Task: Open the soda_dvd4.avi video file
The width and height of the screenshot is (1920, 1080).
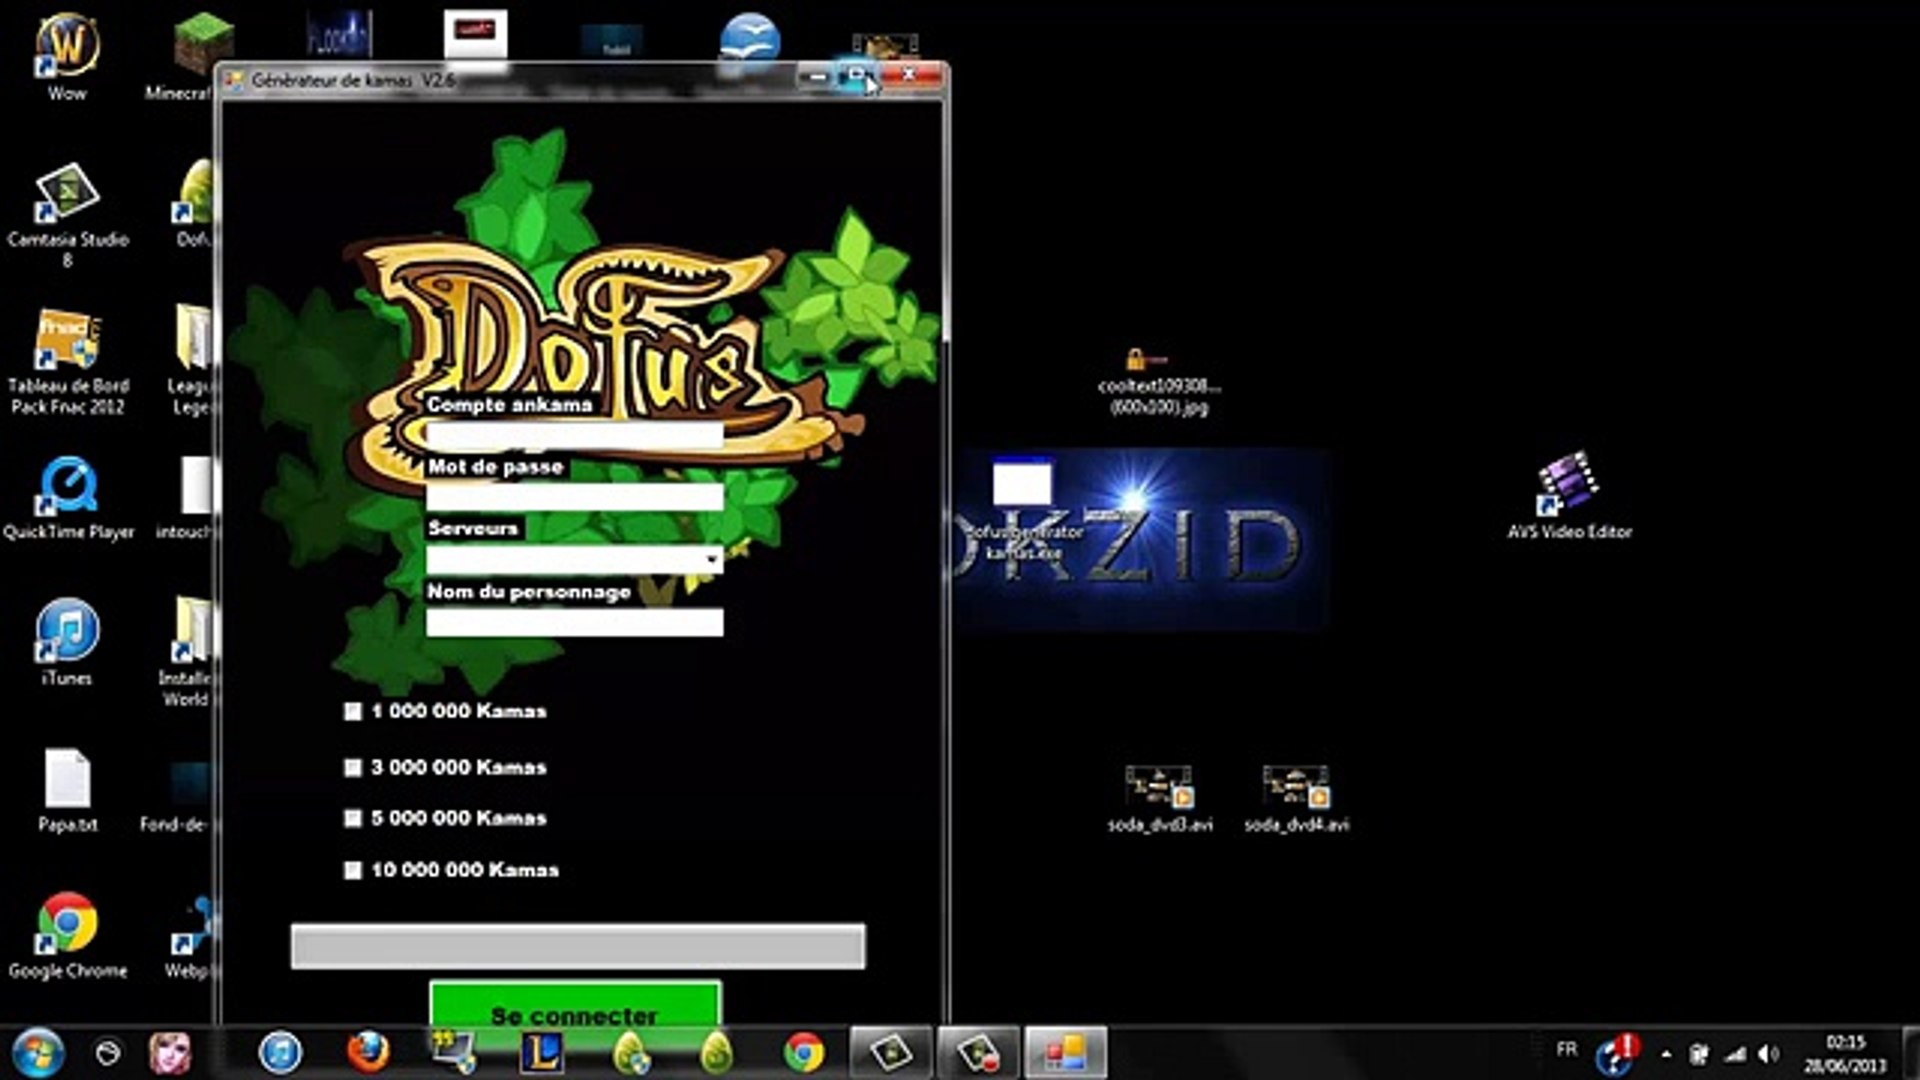Action: [1296, 798]
